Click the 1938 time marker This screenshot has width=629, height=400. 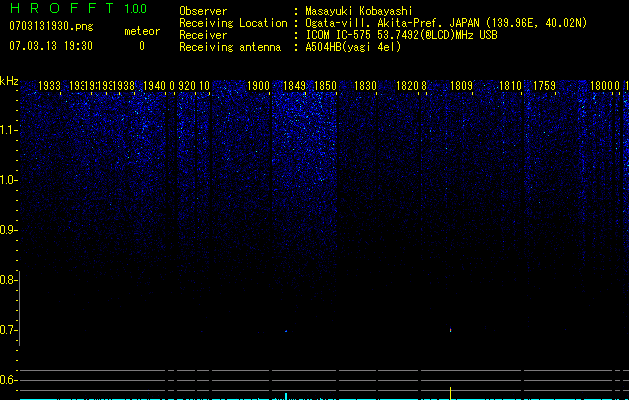click(x=124, y=86)
